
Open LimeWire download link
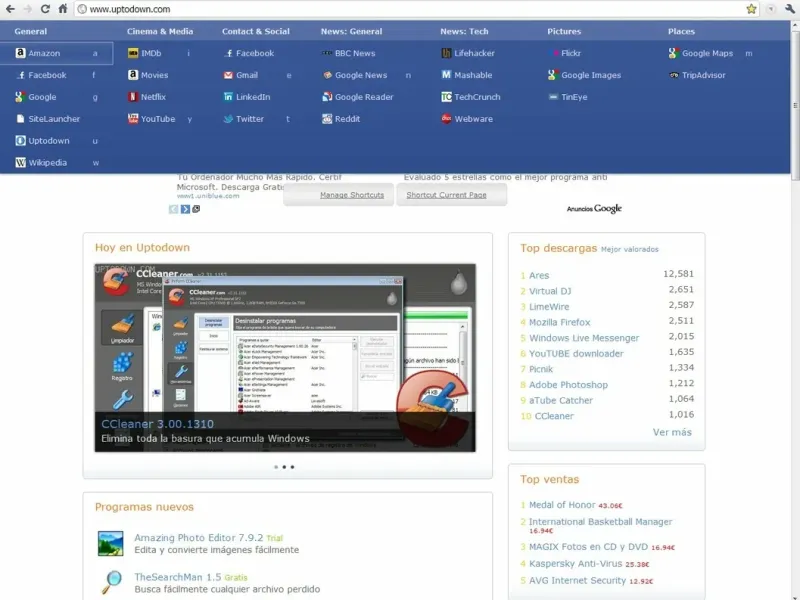coord(549,307)
